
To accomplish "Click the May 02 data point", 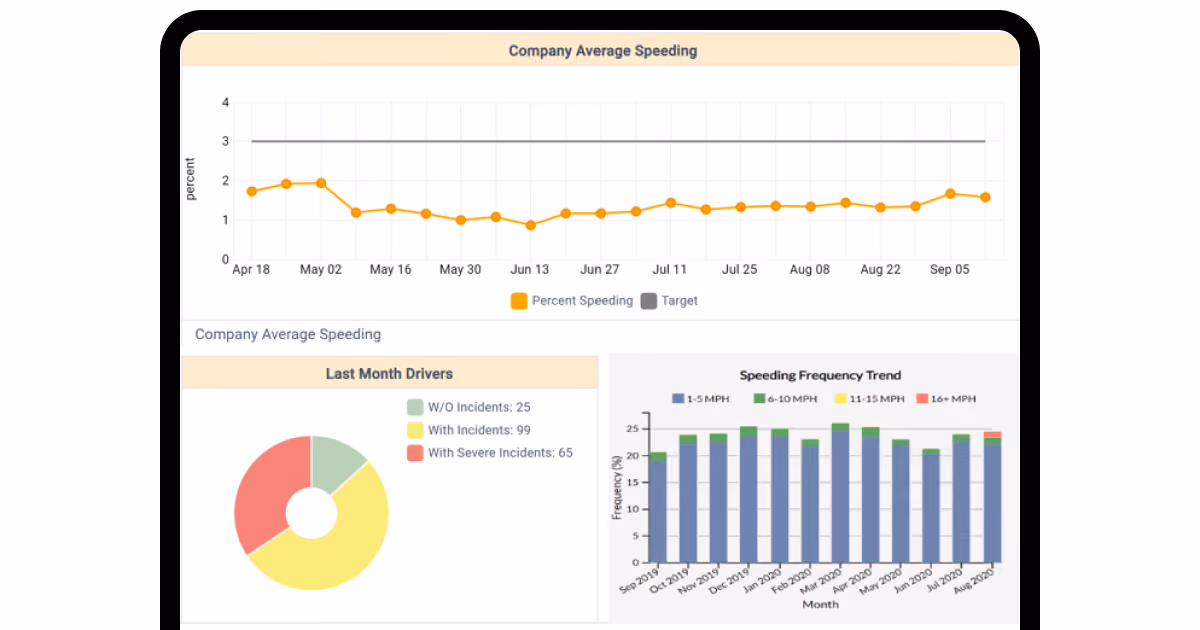I will coord(321,183).
